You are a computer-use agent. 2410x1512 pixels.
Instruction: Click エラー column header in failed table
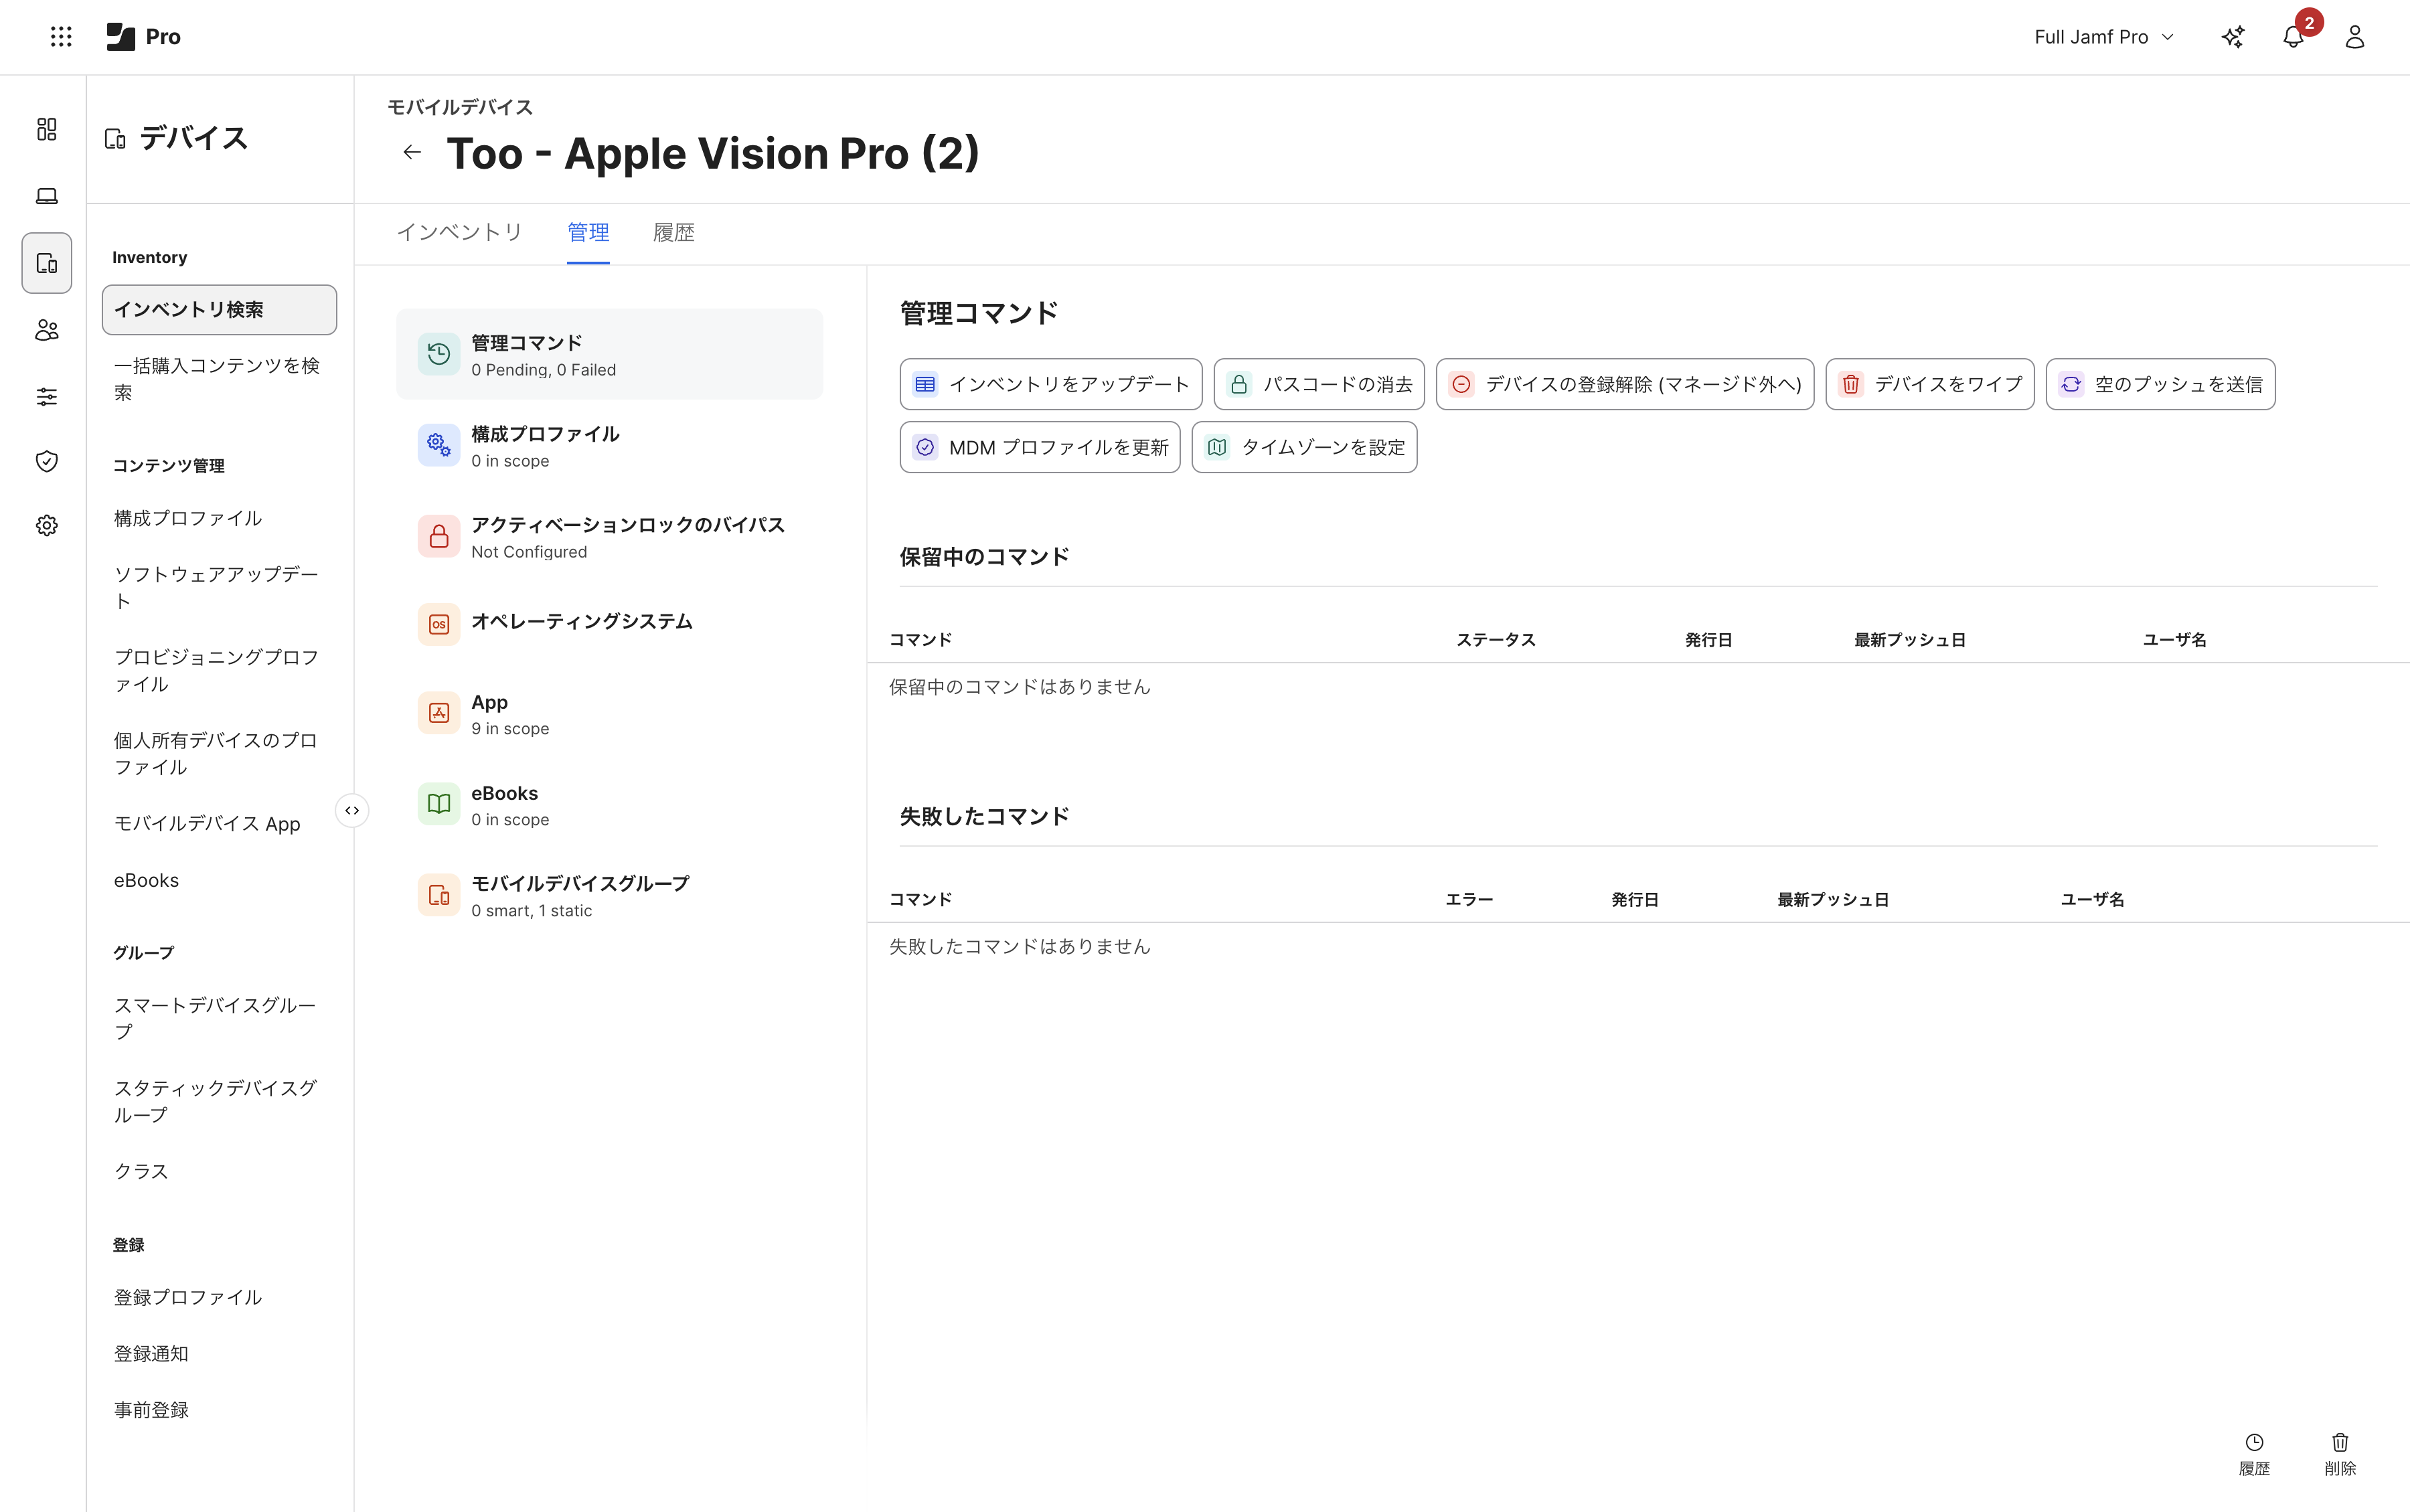(x=1469, y=900)
